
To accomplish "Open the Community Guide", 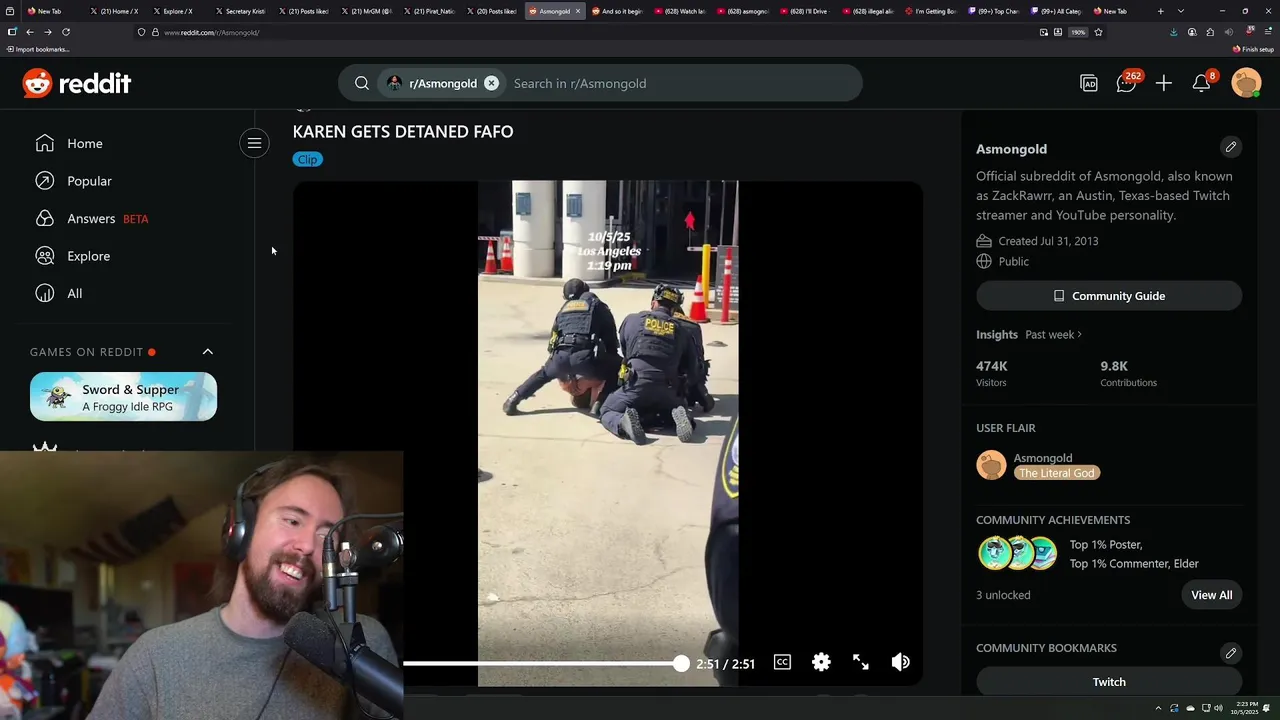I will coord(1109,296).
